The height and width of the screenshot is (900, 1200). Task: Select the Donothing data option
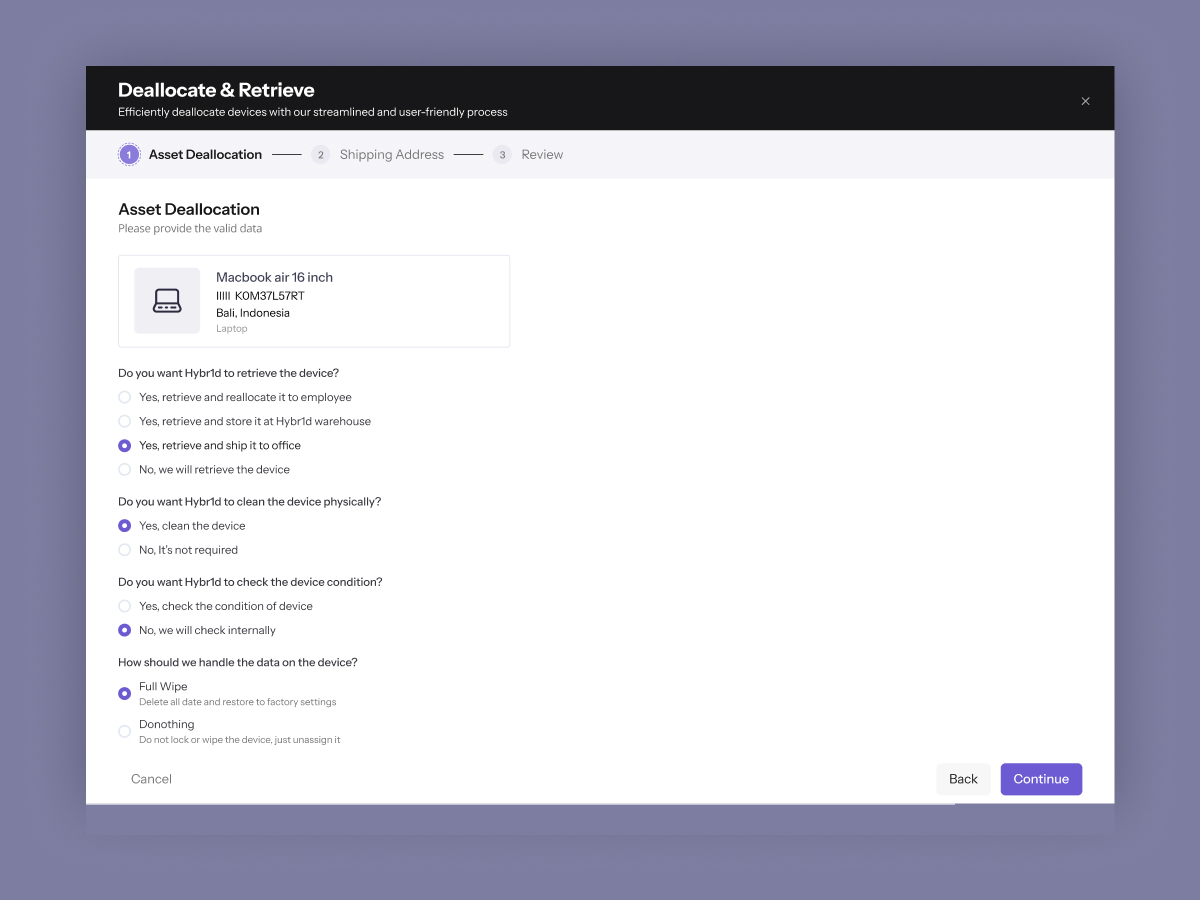pos(125,731)
